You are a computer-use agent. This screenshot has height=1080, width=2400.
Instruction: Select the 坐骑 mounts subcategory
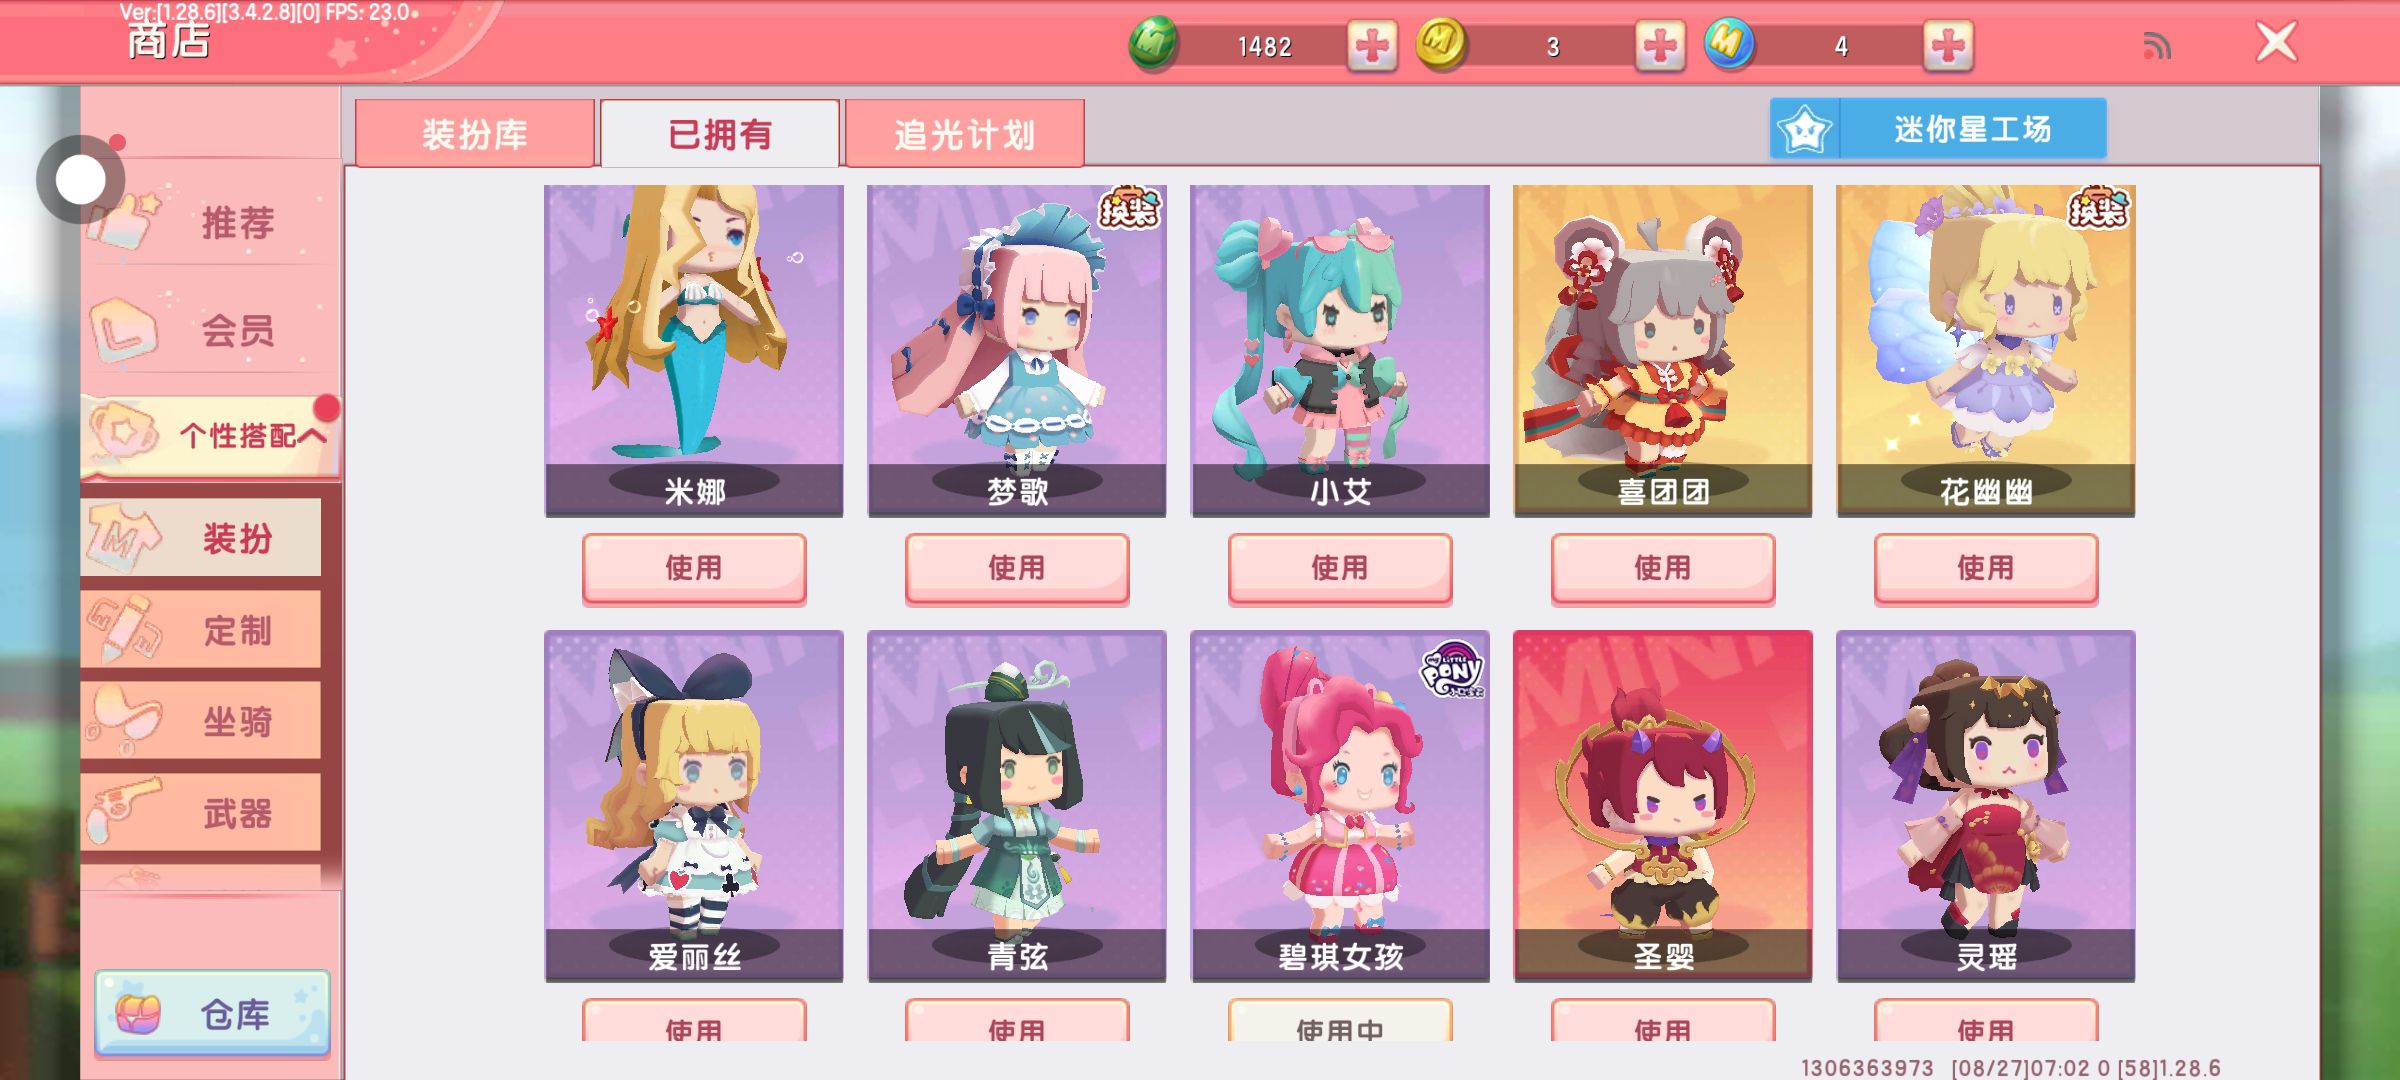201,721
